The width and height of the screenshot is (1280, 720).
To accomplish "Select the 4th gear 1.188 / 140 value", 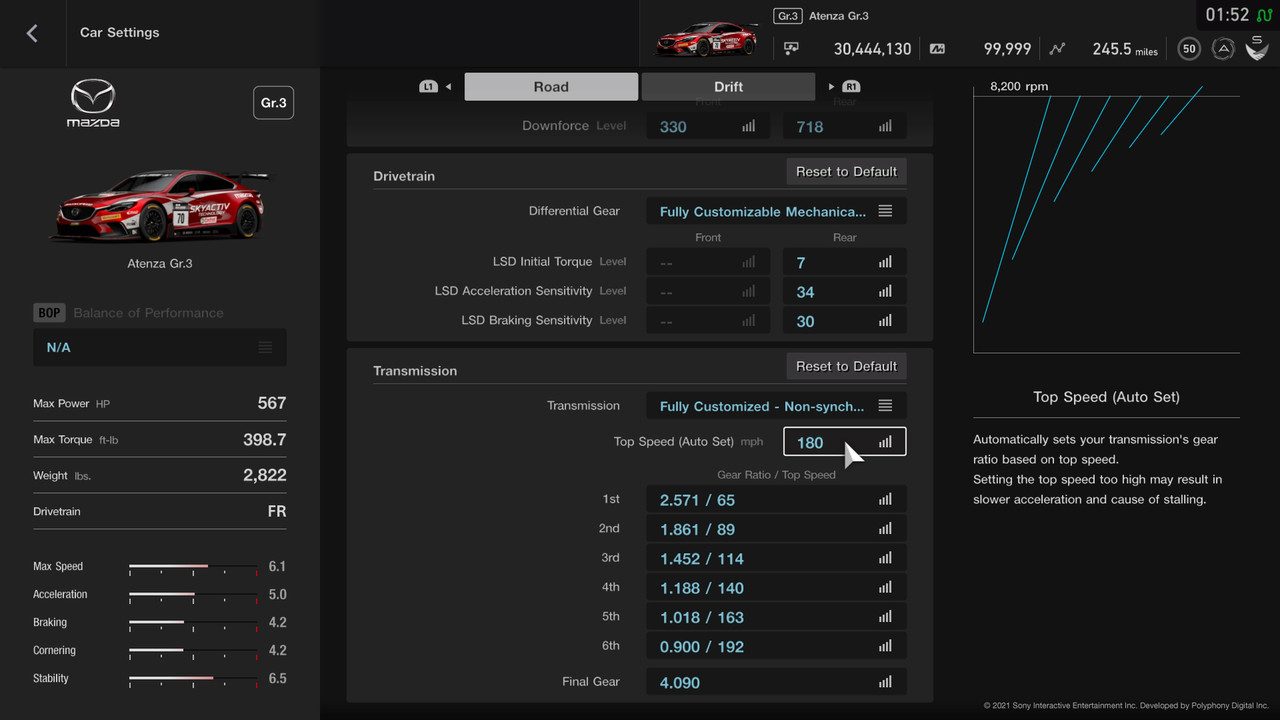I will click(x=776, y=588).
